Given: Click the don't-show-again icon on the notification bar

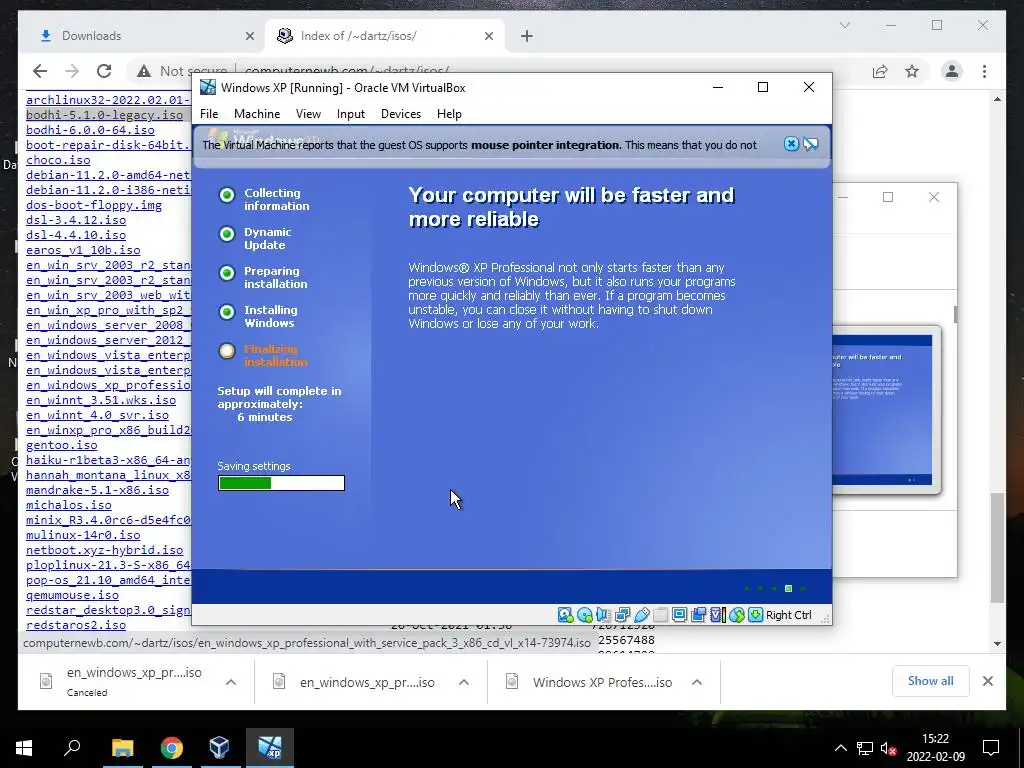Looking at the screenshot, I should coord(811,144).
